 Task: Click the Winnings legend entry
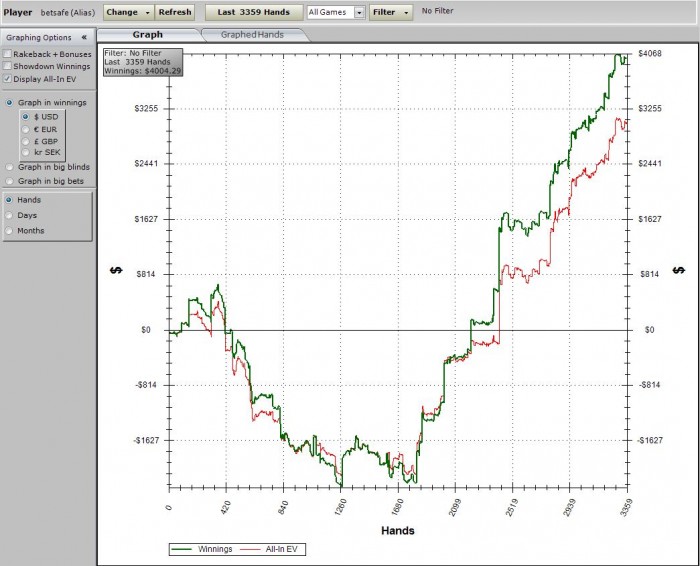[202, 549]
